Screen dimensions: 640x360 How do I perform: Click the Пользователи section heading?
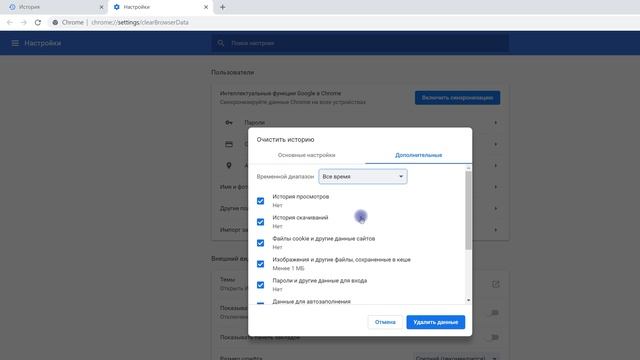(233, 72)
